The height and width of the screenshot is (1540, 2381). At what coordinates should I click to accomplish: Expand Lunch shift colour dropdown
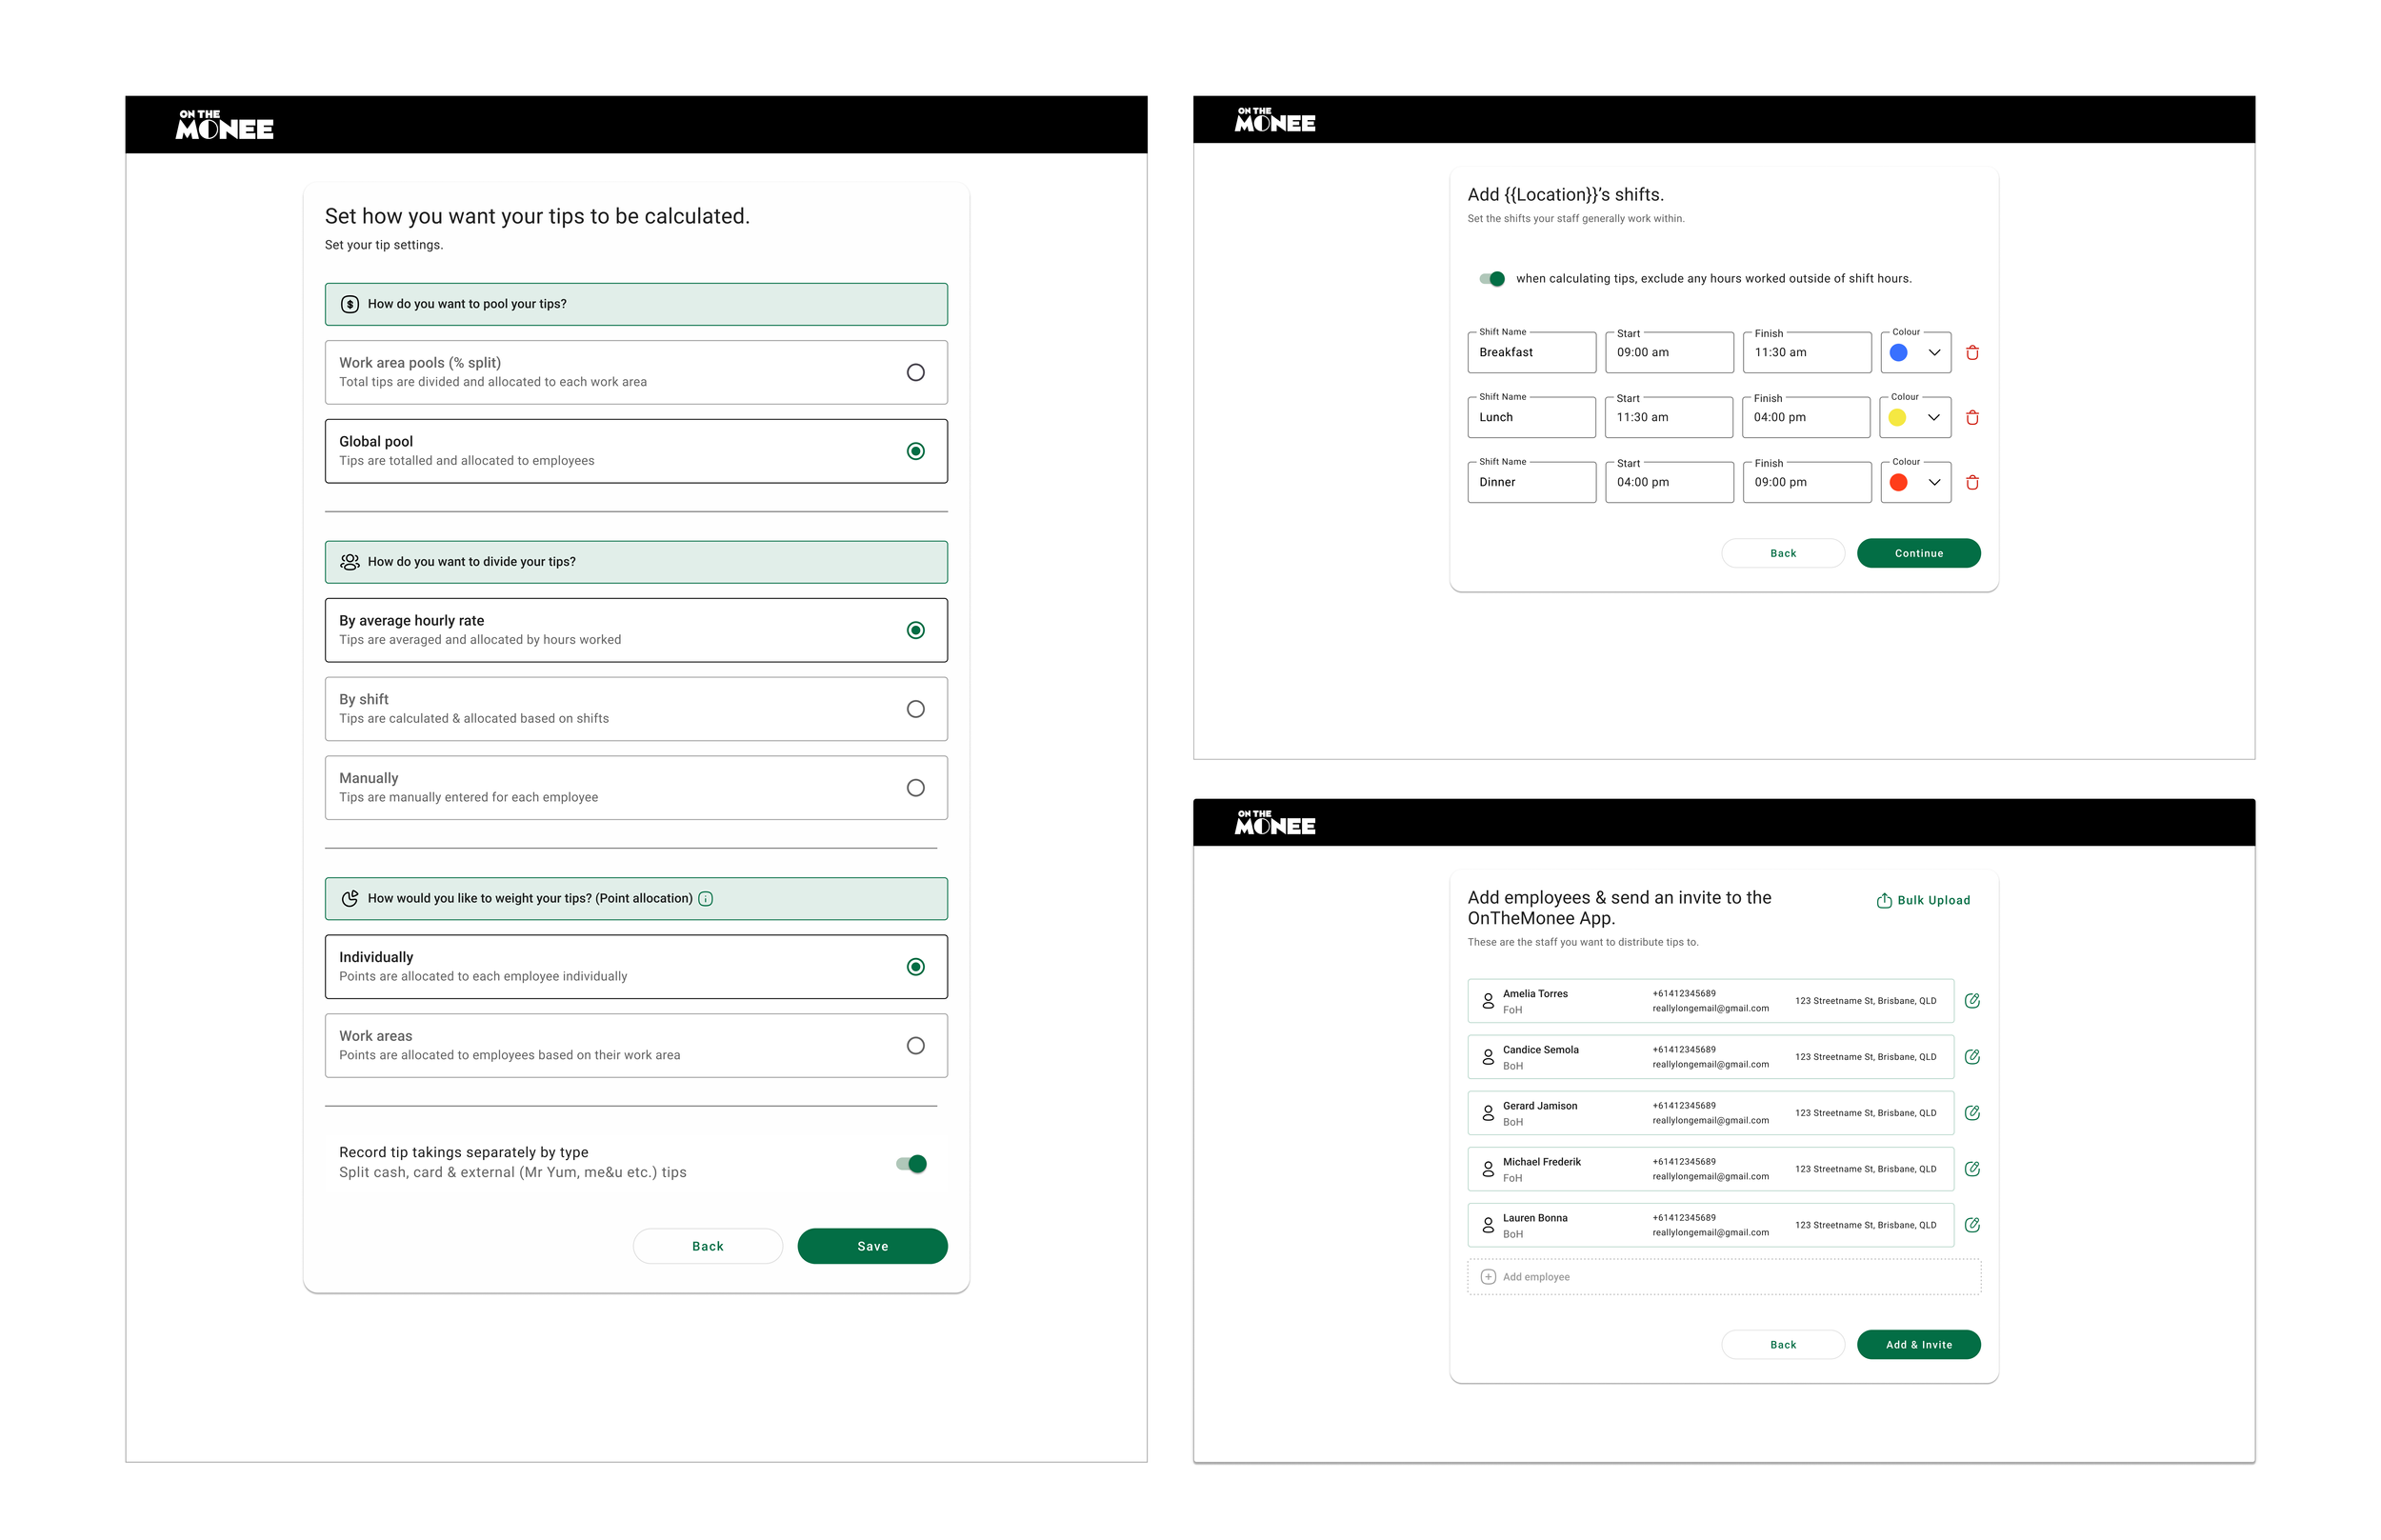coord(1933,417)
